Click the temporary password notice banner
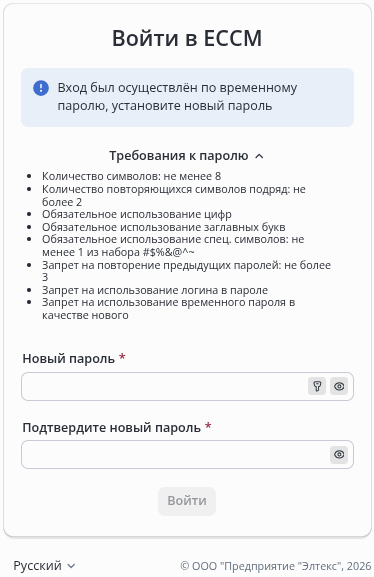Screen dimensions: 374x577 click(187, 98)
